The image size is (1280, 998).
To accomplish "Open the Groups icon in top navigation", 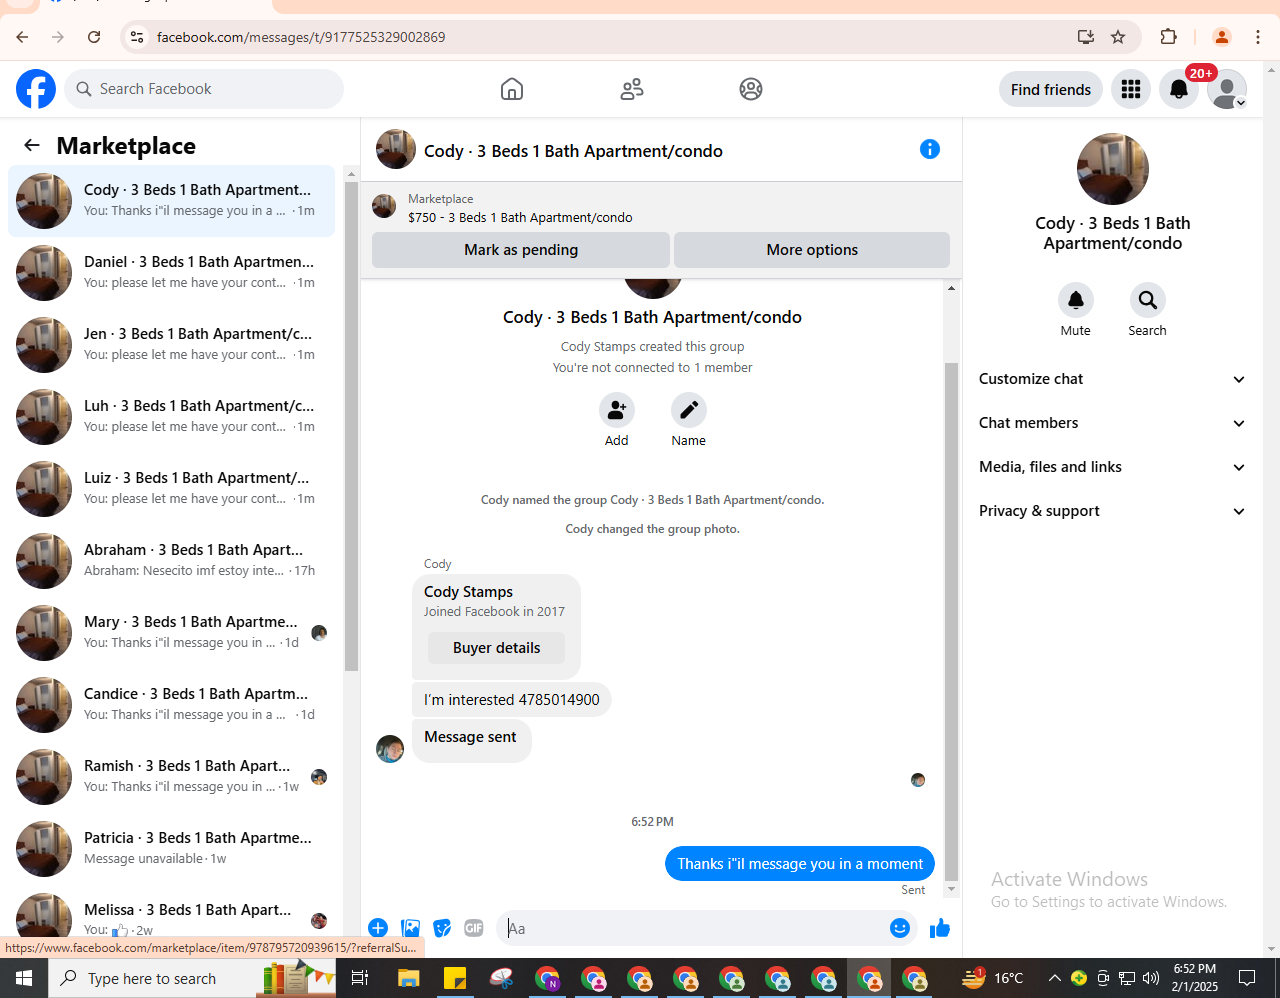I will click(751, 89).
